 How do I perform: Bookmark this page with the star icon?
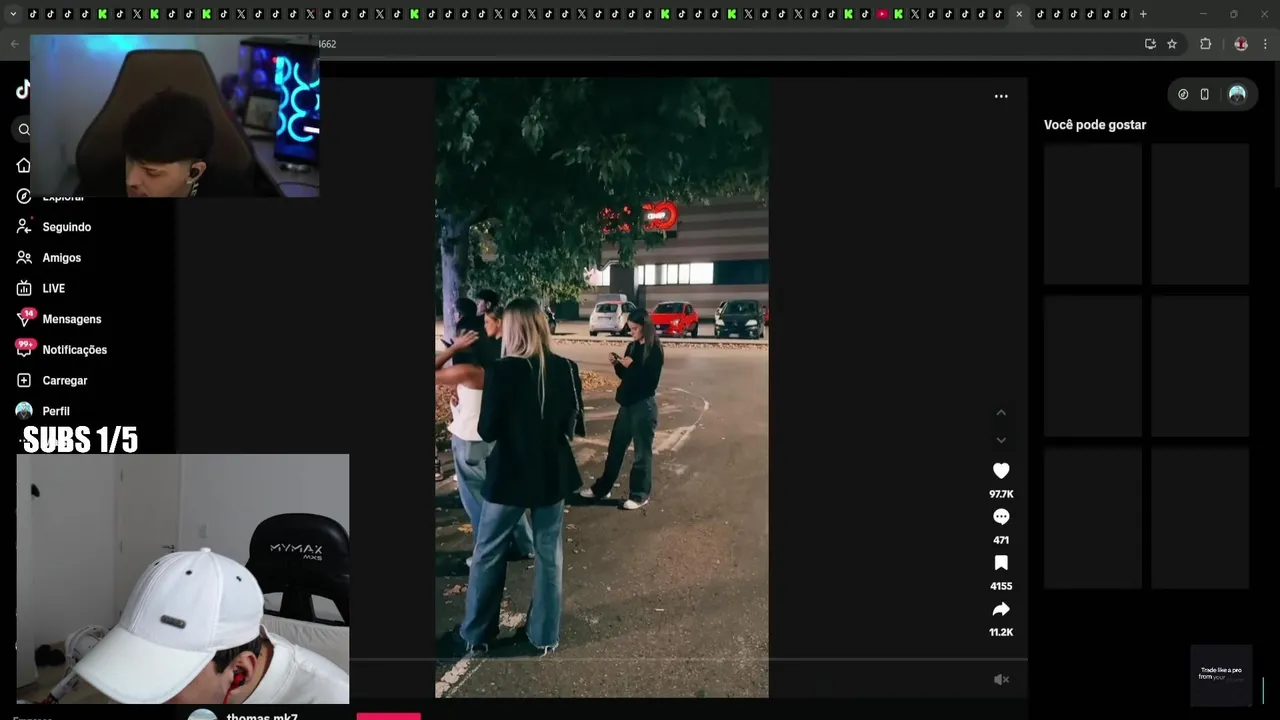tap(1172, 44)
